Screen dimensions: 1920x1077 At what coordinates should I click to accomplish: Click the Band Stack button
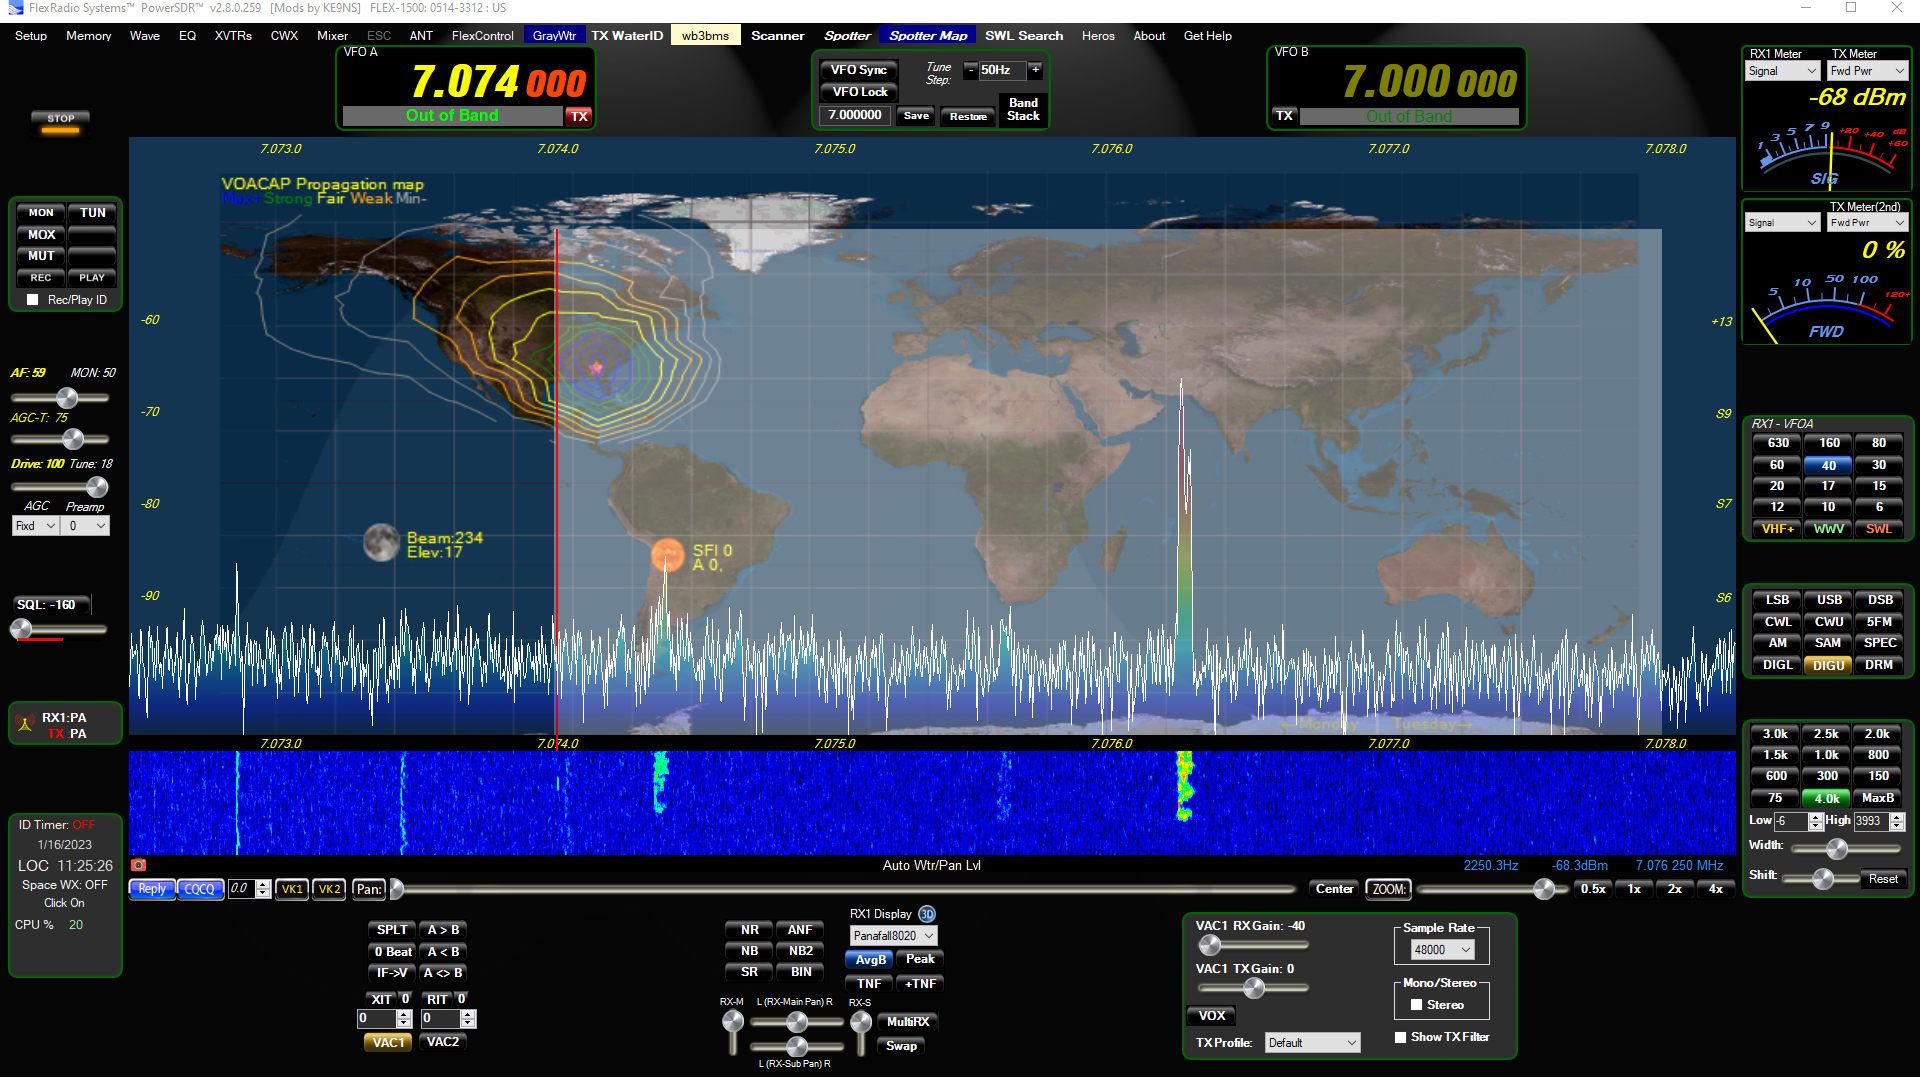pos(1023,109)
